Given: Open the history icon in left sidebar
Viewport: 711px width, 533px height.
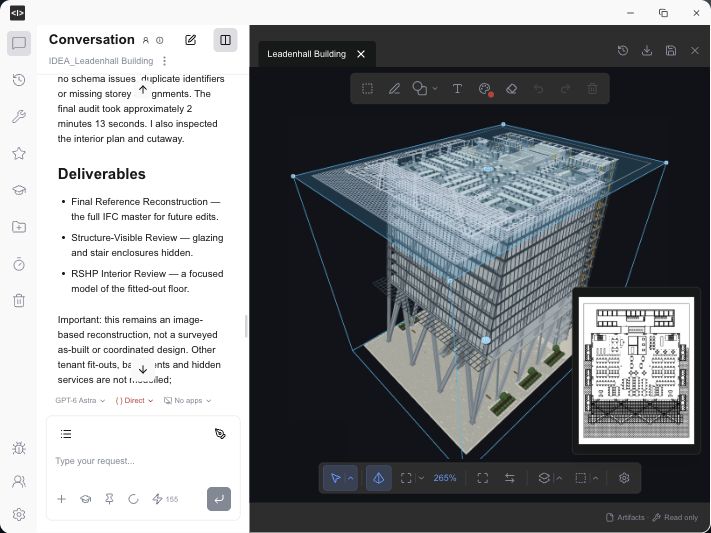Looking at the screenshot, I should pyautogui.click(x=19, y=80).
